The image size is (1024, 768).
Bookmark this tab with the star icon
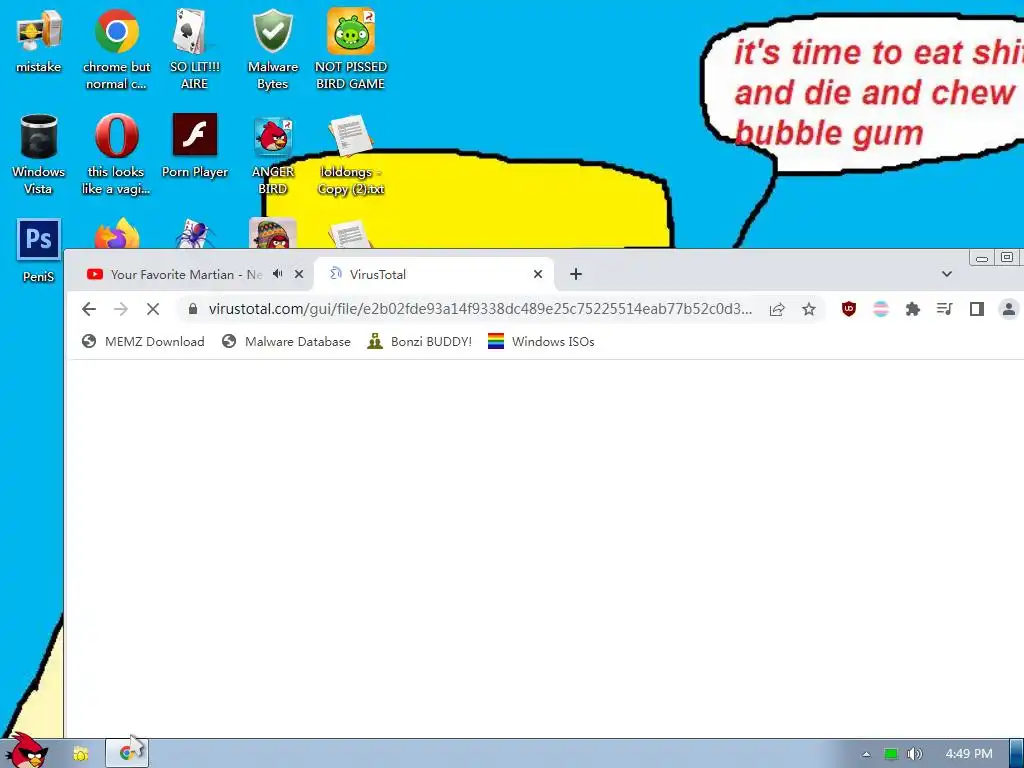808,309
